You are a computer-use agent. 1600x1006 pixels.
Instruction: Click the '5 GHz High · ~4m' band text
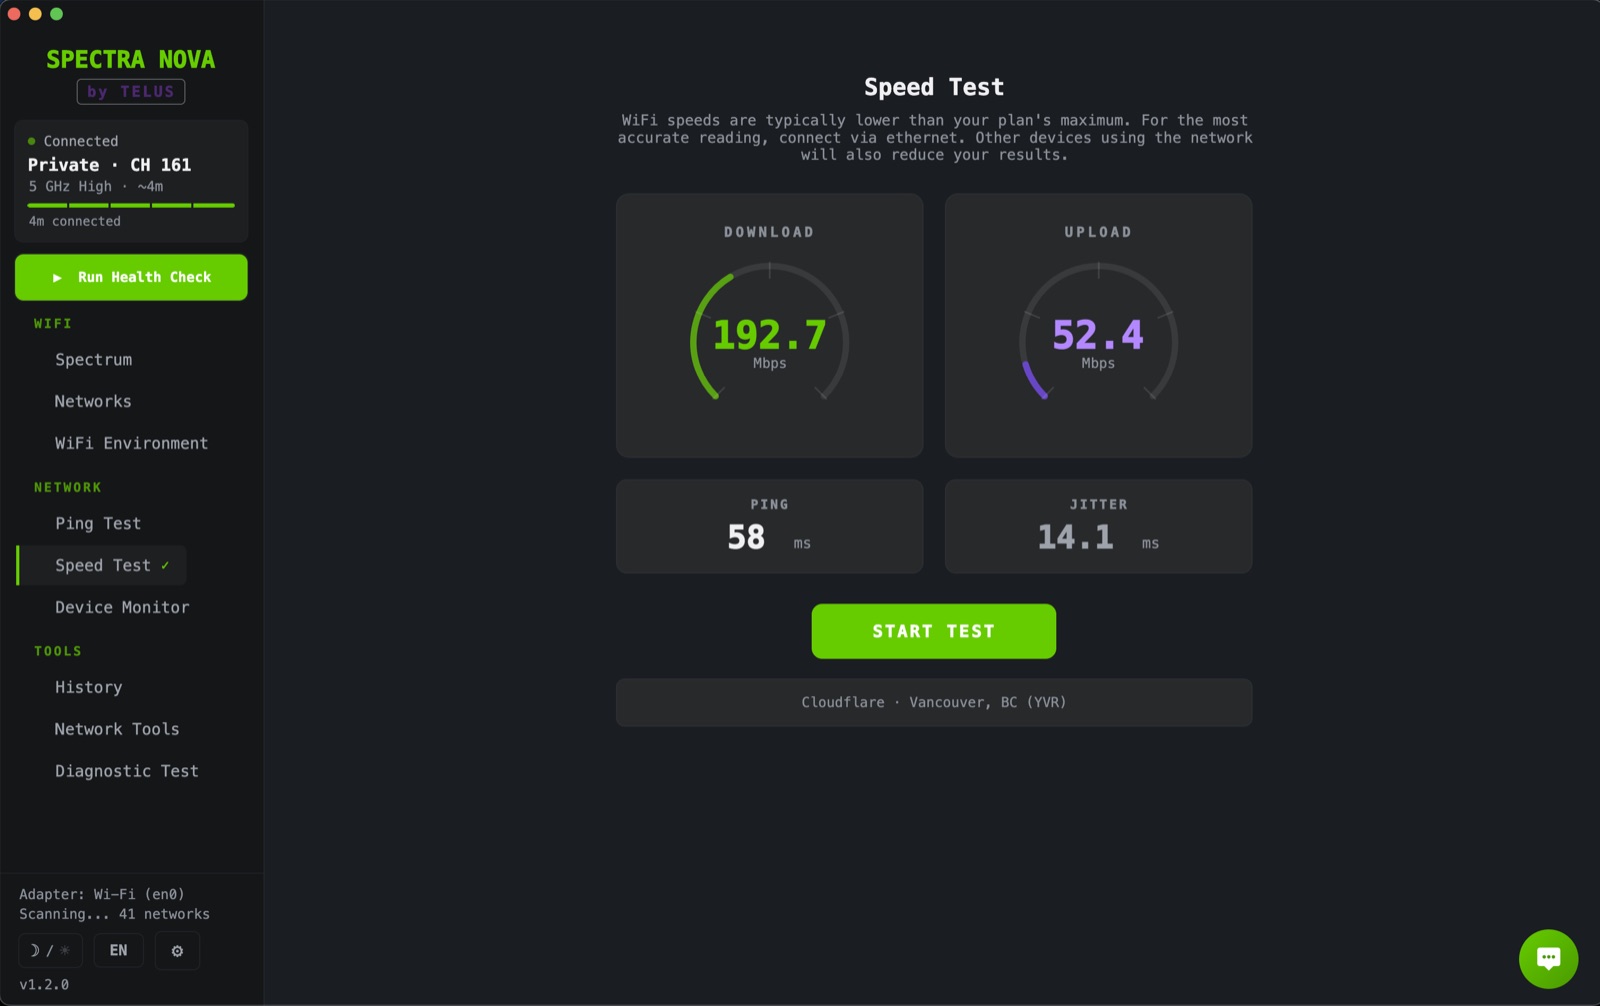[96, 187]
